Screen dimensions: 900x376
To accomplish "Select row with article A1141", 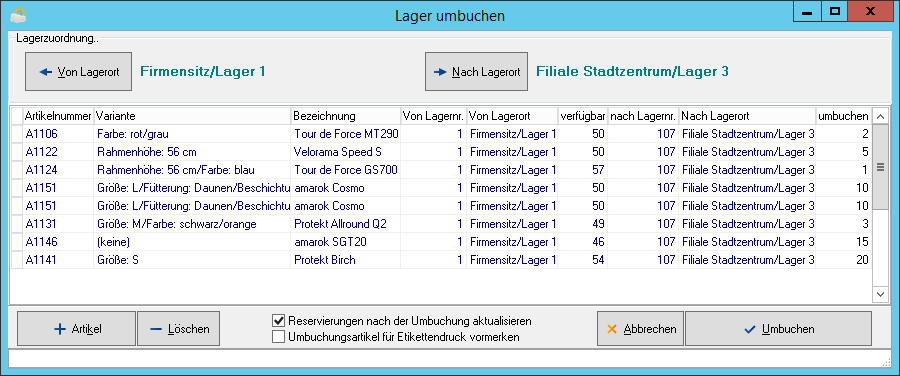I will [441, 259].
